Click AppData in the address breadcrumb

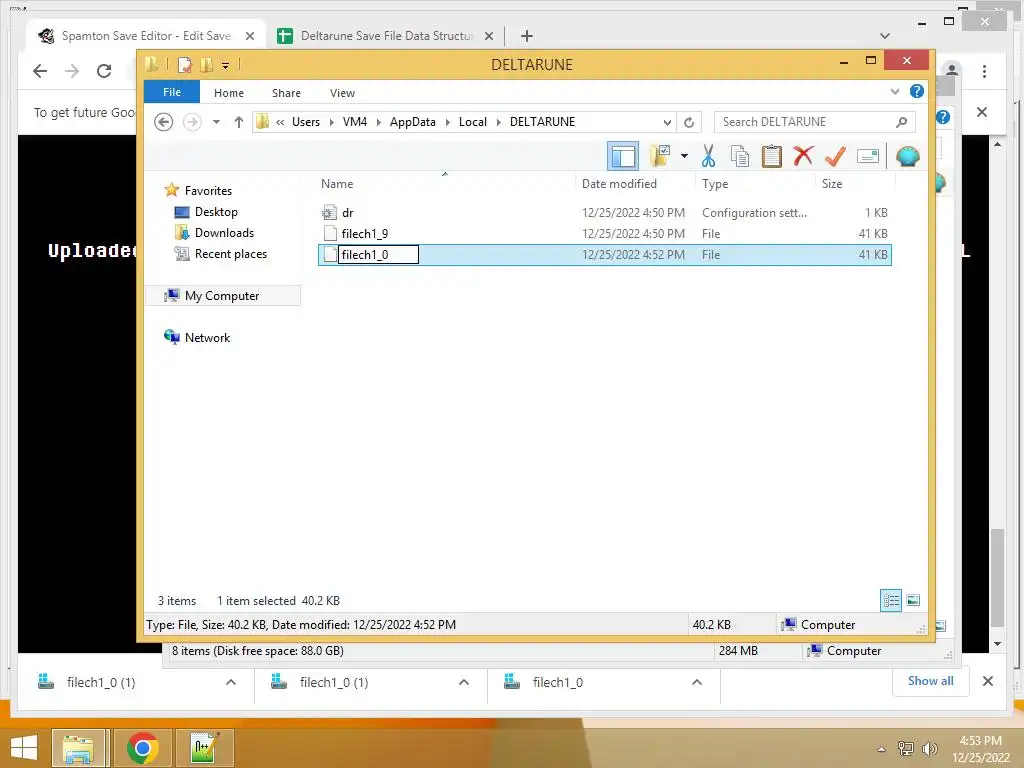[x=413, y=122]
